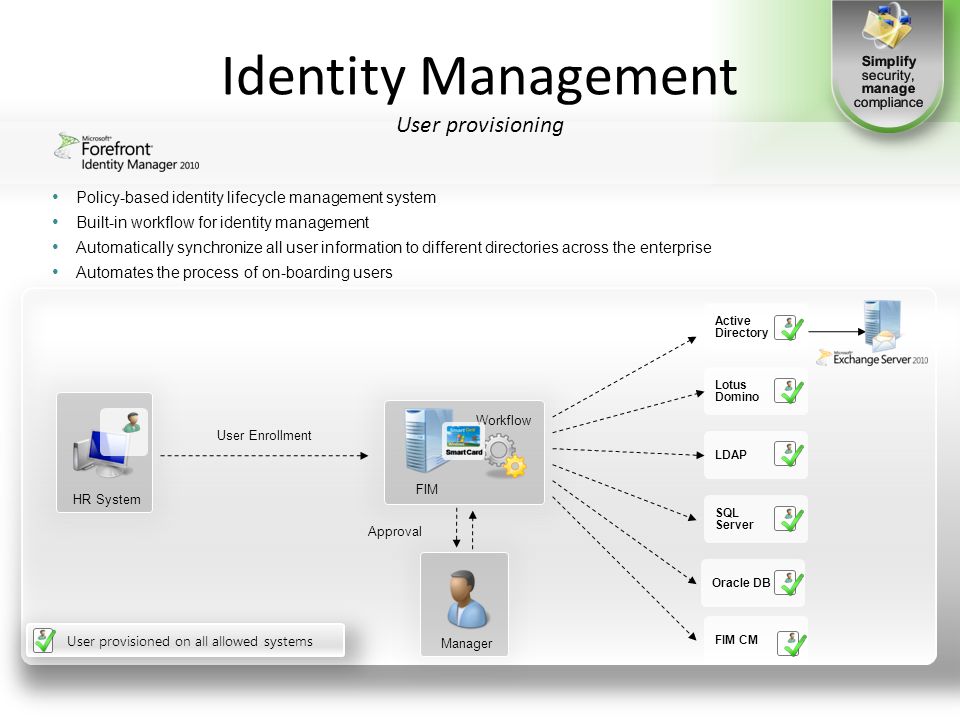Click the FIM CM provisioned checkmark icon
This screenshot has width=960, height=720.
(x=792, y=643)
